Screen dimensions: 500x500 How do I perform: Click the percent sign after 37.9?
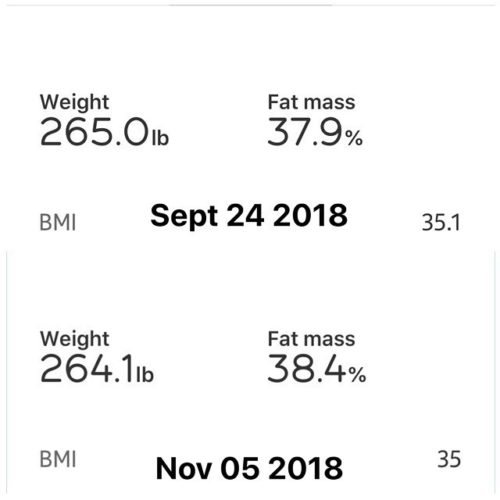point(354,138)
